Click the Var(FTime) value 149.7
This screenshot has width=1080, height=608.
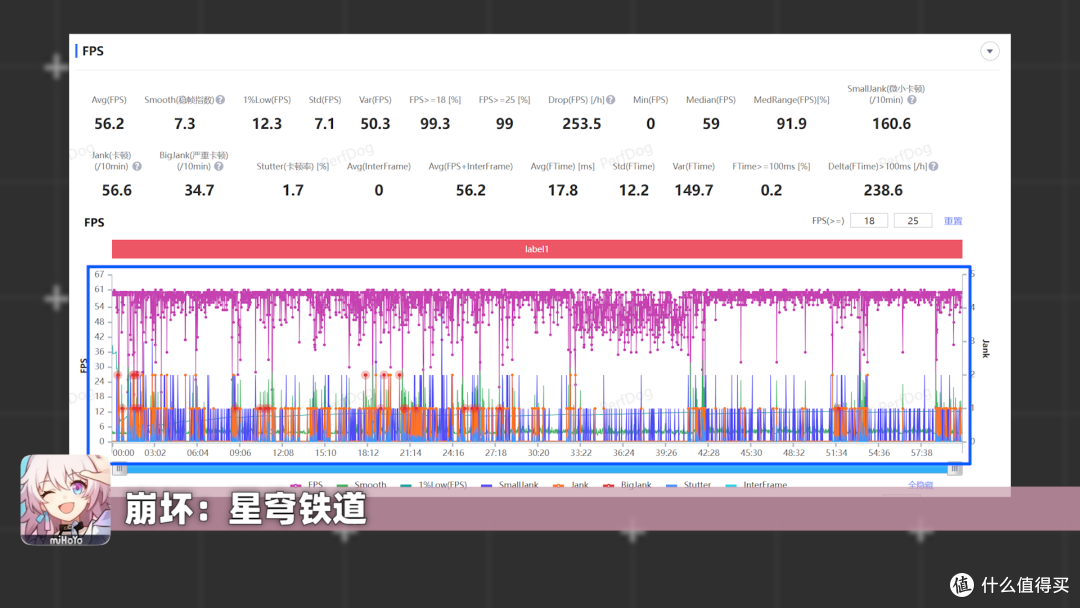tap(694, 190)
